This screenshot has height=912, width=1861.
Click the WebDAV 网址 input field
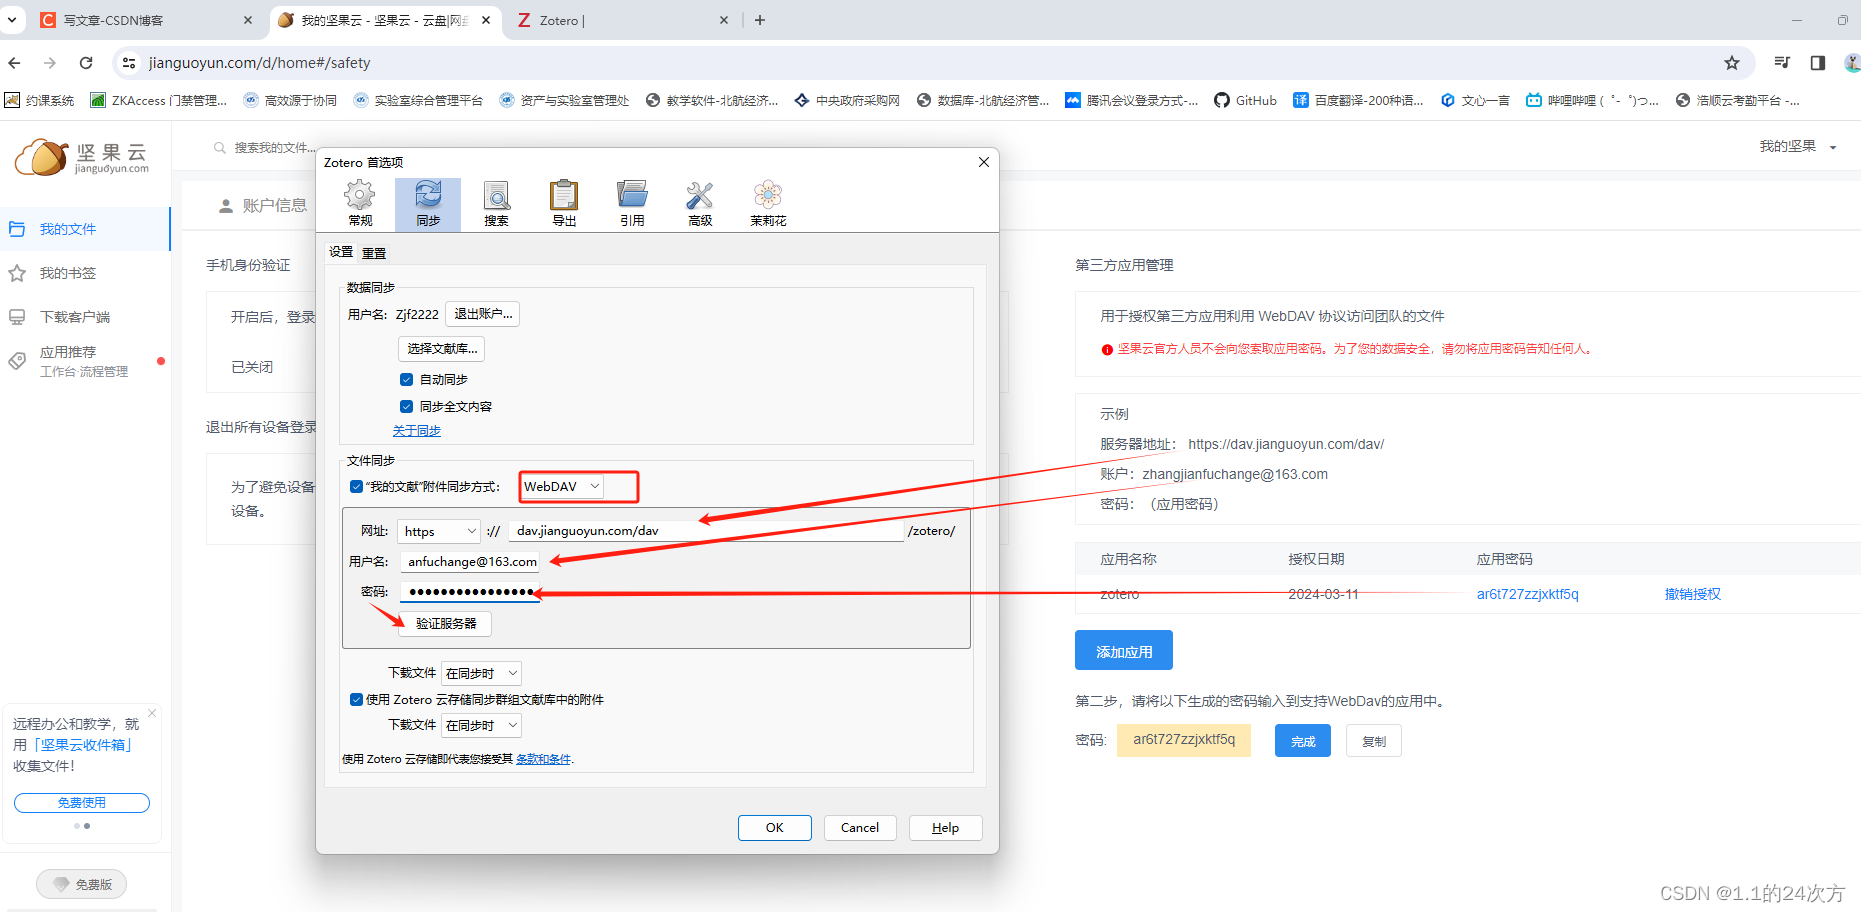click(706, 531)
